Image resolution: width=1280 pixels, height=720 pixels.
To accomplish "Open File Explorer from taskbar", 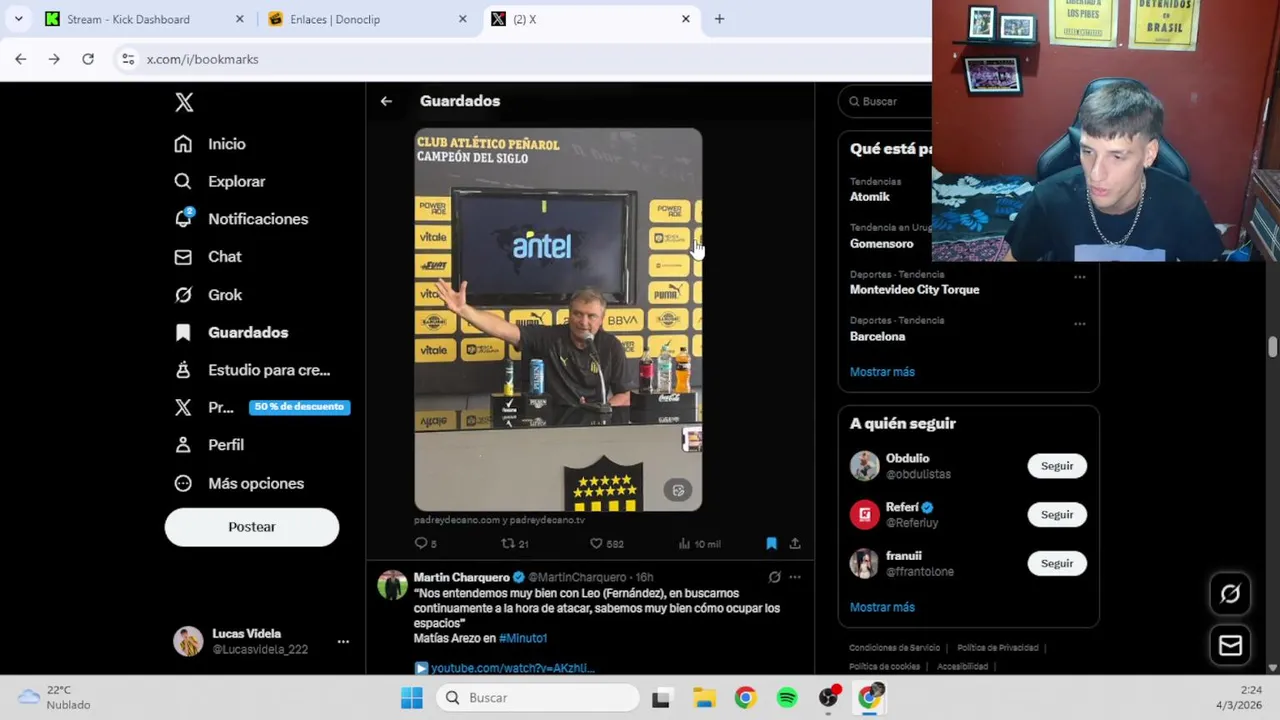I will (704, 698).
